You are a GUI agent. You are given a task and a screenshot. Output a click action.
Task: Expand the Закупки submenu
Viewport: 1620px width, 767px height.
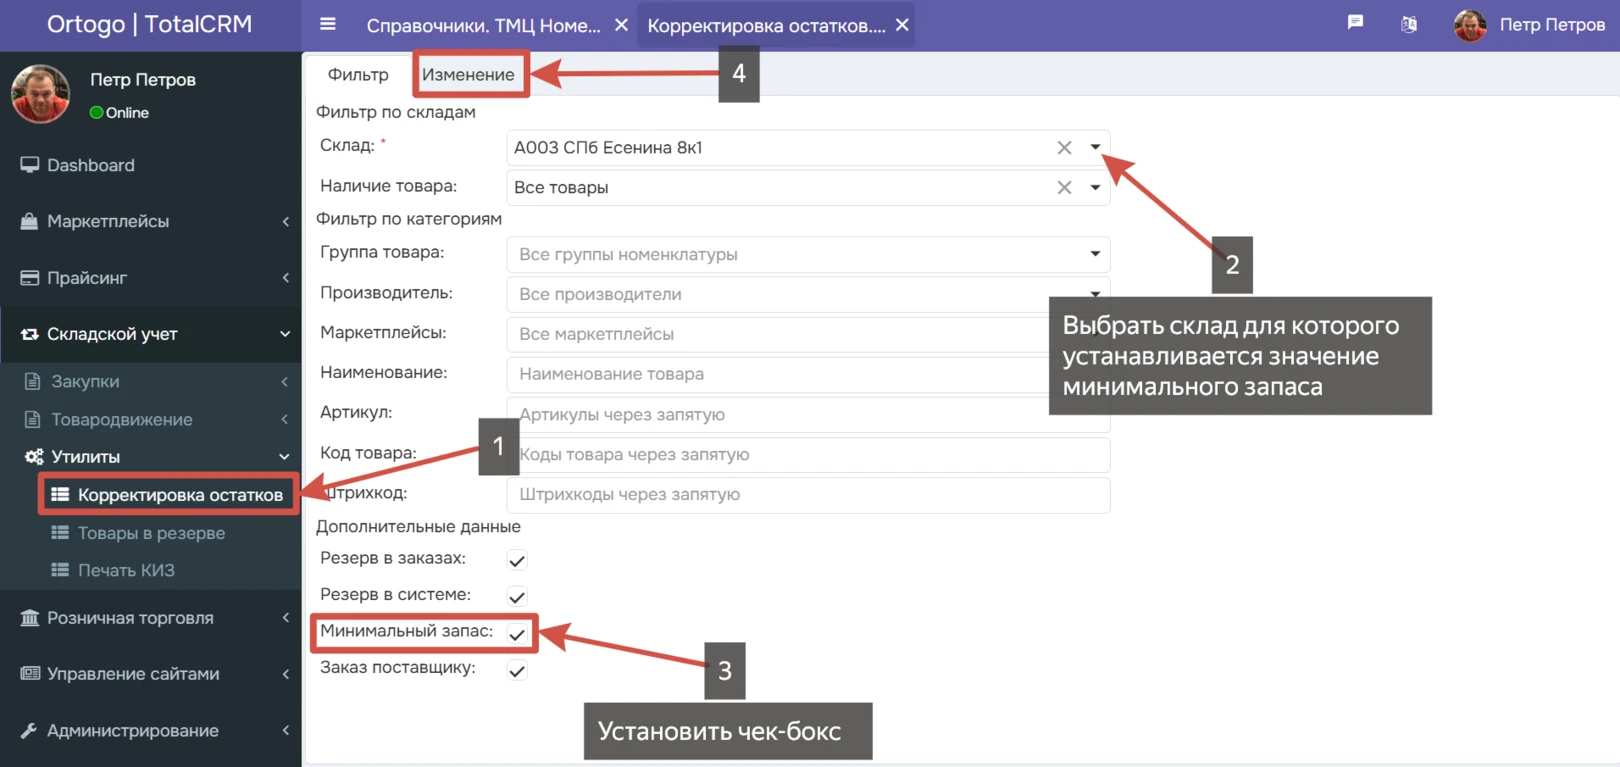click(285, 381)
